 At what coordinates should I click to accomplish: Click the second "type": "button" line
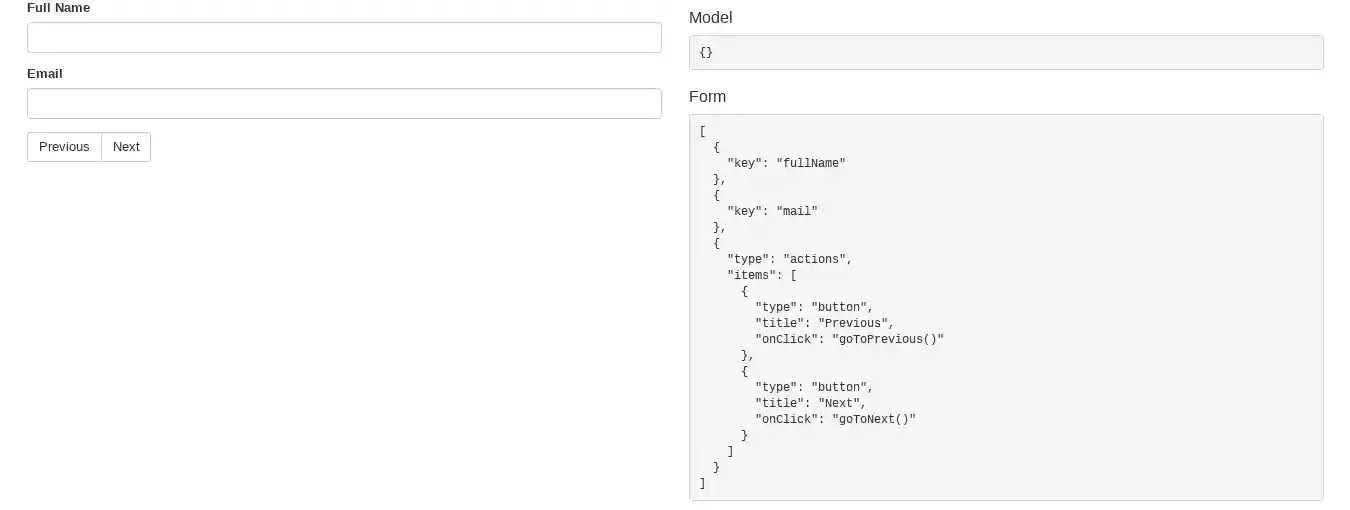pos(814,387)
